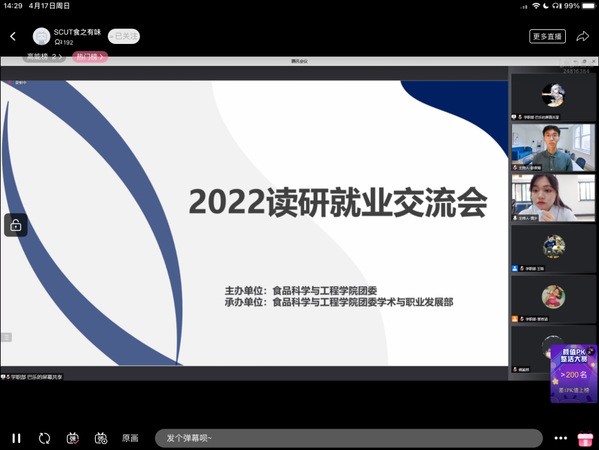Open danmaku settings icon
This screenshot has height=450, width=599.
tap(101, 438)
